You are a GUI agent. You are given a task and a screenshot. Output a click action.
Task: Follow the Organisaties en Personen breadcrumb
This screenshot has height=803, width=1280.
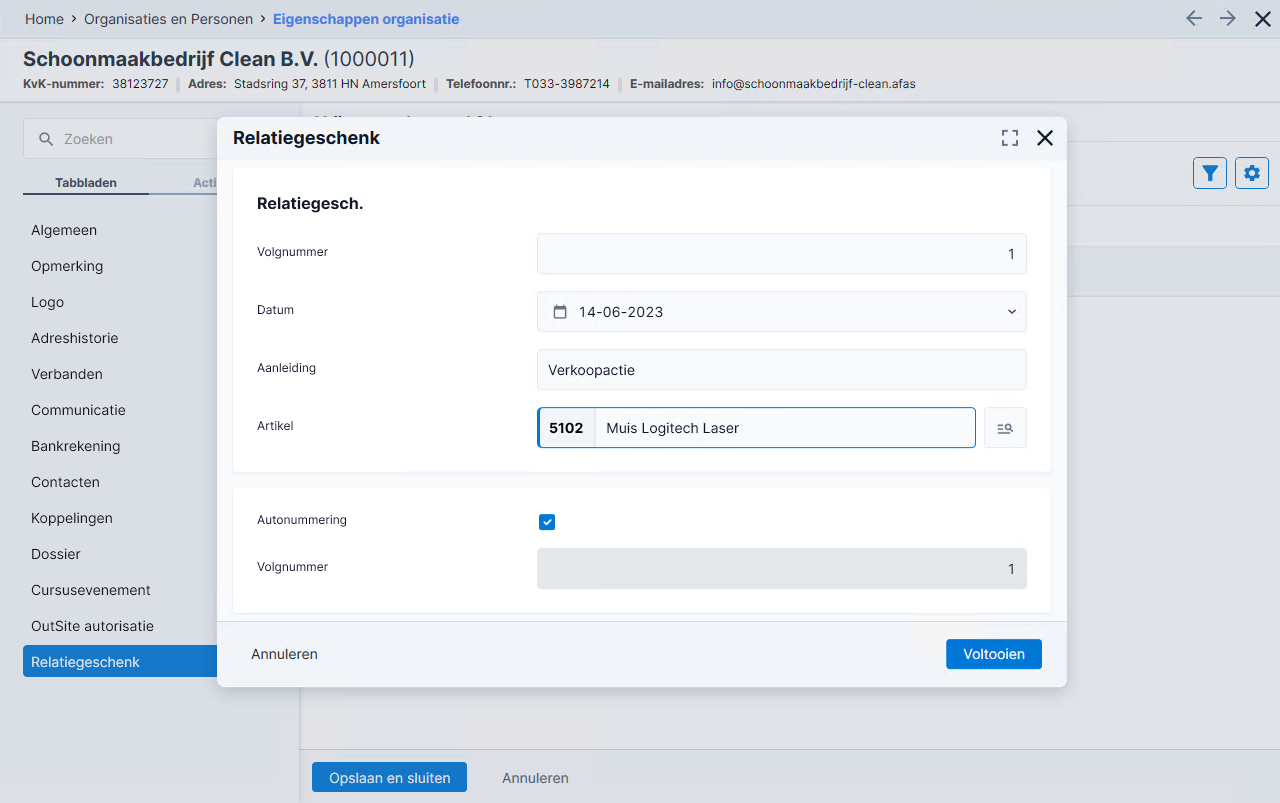pyautogui.click(x=169, y=19)
